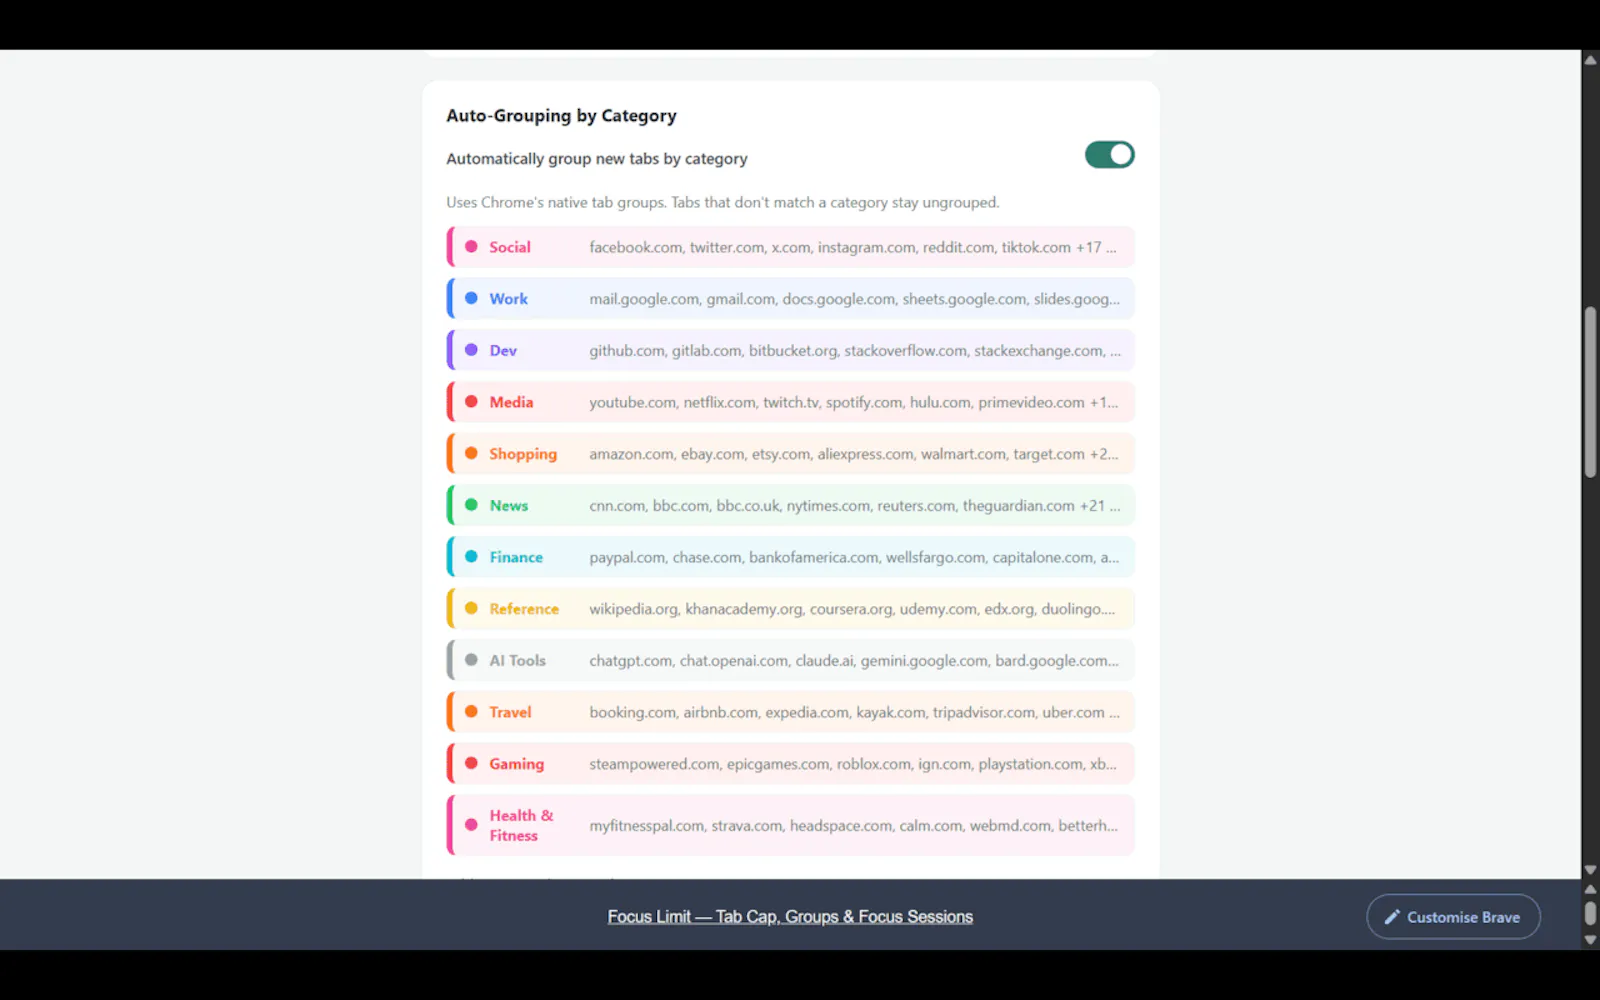Click the Gaming category red dot
Viewport: 1600px width, 1000px height.
471,763
